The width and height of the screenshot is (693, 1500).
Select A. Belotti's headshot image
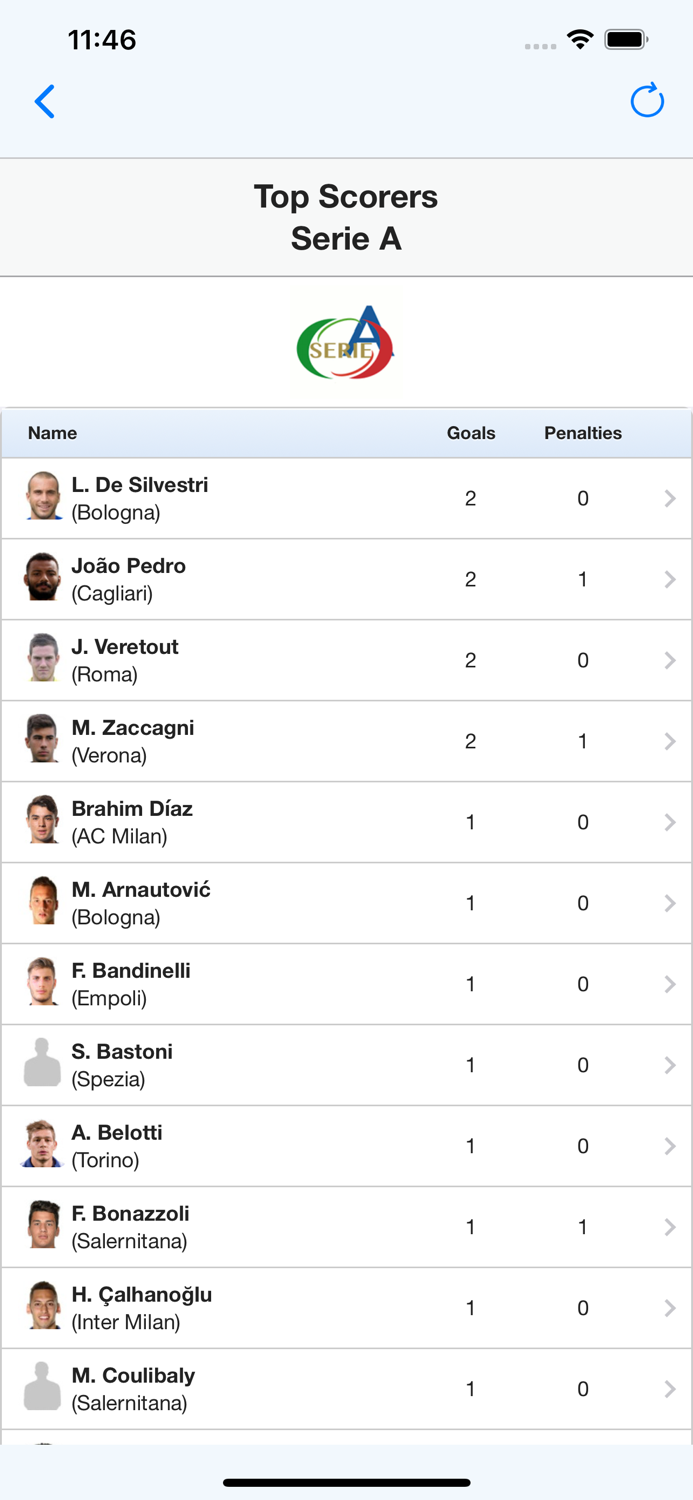click(41, 1145)
